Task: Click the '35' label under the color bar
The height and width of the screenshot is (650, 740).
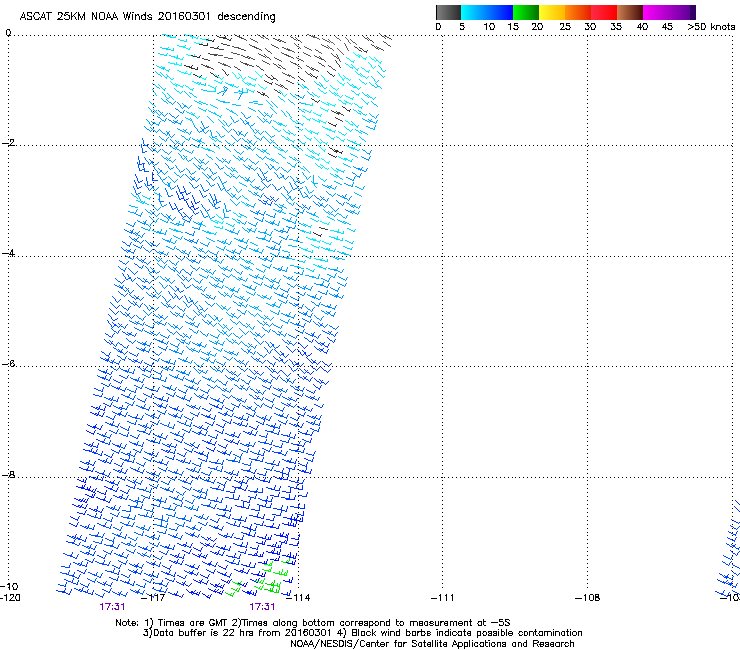Action: 616,27
